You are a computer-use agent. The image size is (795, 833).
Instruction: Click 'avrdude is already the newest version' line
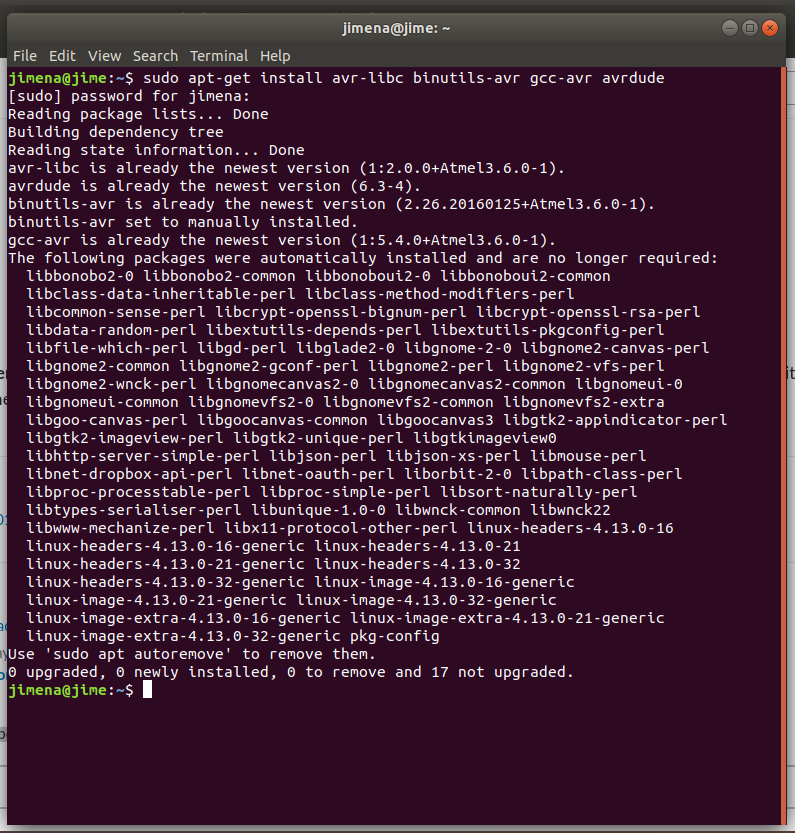coord(214,186)
